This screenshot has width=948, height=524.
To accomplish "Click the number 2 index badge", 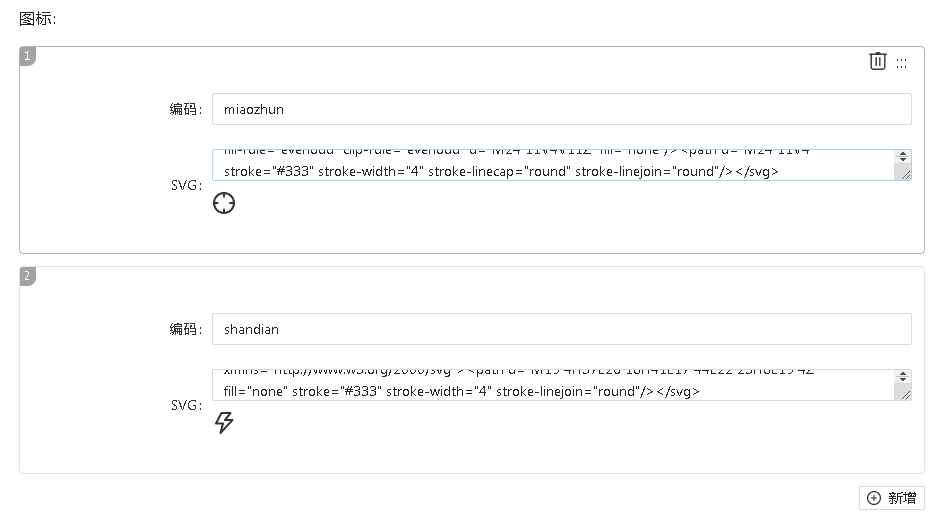I will coord(27,276).
